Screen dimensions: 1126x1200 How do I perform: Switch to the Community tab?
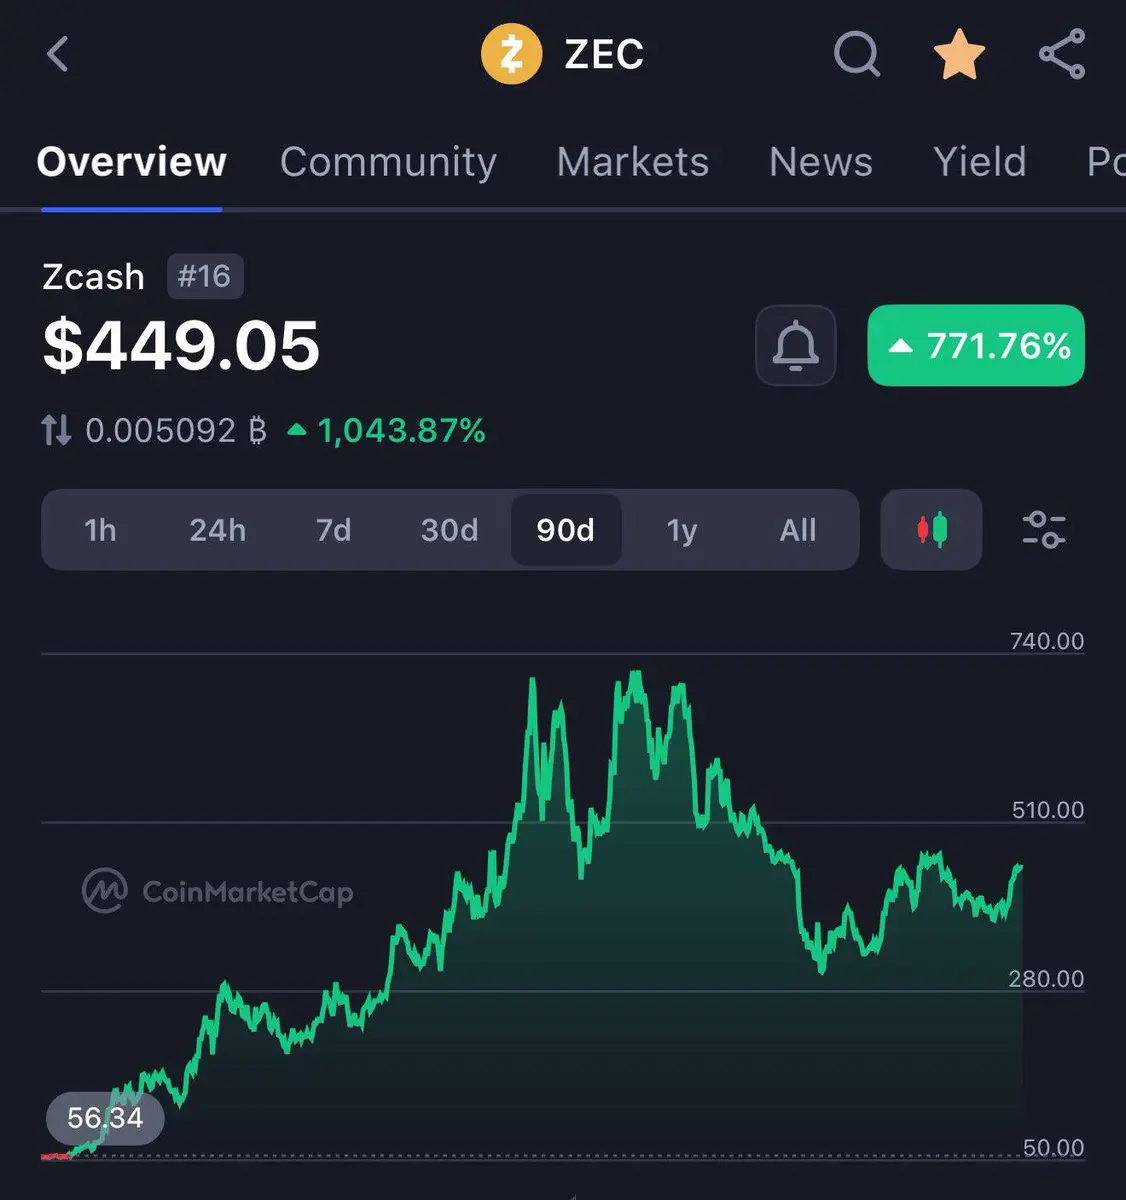(388, 162)
